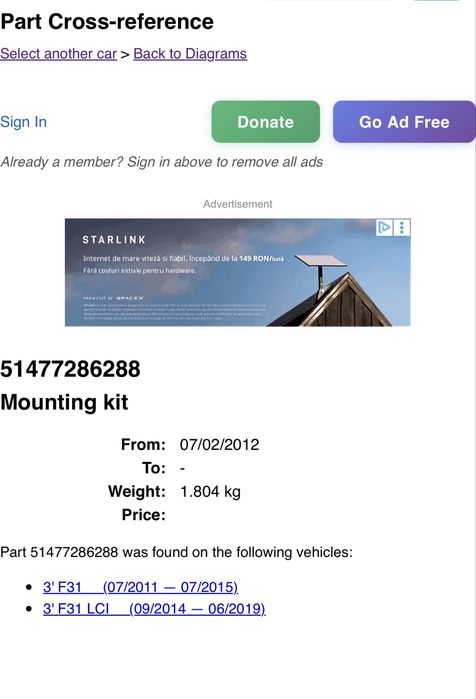Open the 3' F31 (07/2011 — 07/2015) vehicle link
This screenshot has width=476, height=699.
[x=140, y=587]
